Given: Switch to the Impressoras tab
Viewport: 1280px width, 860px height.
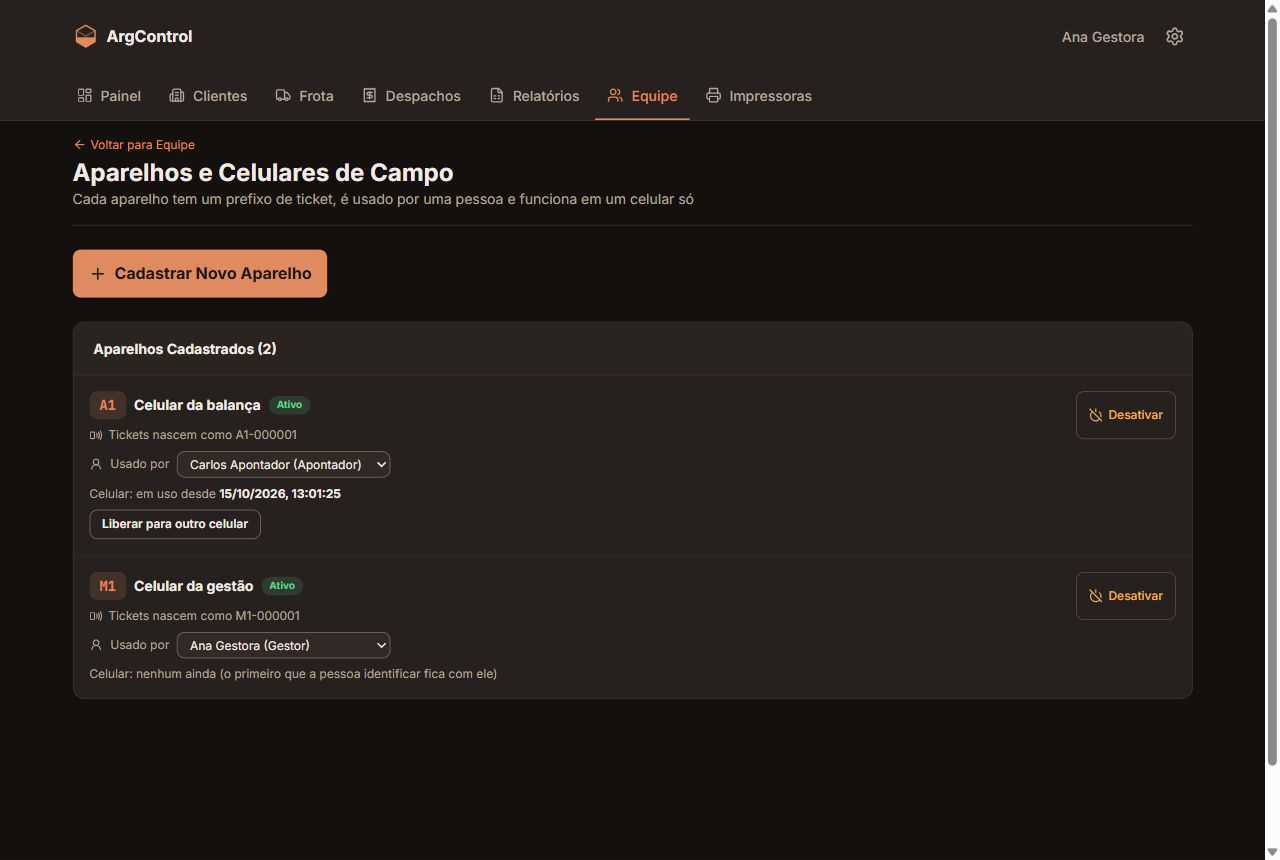Looking at the screenshot, I should [x=758, y=96].
